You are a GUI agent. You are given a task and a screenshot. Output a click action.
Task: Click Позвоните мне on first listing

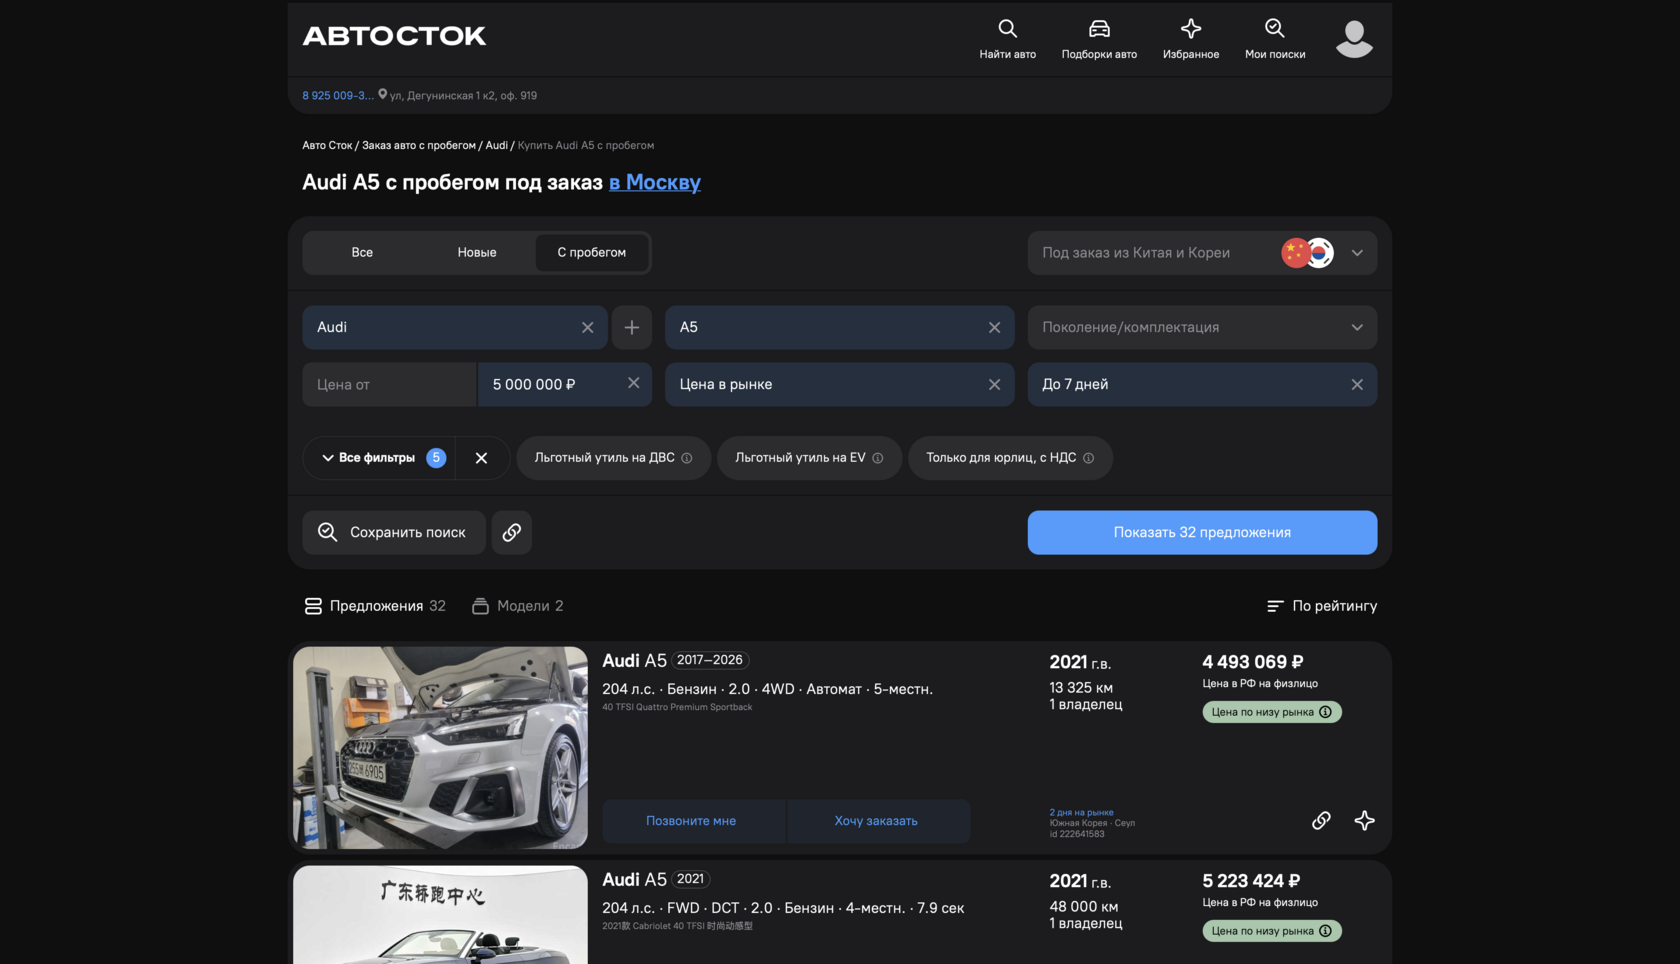coord(691,821)
